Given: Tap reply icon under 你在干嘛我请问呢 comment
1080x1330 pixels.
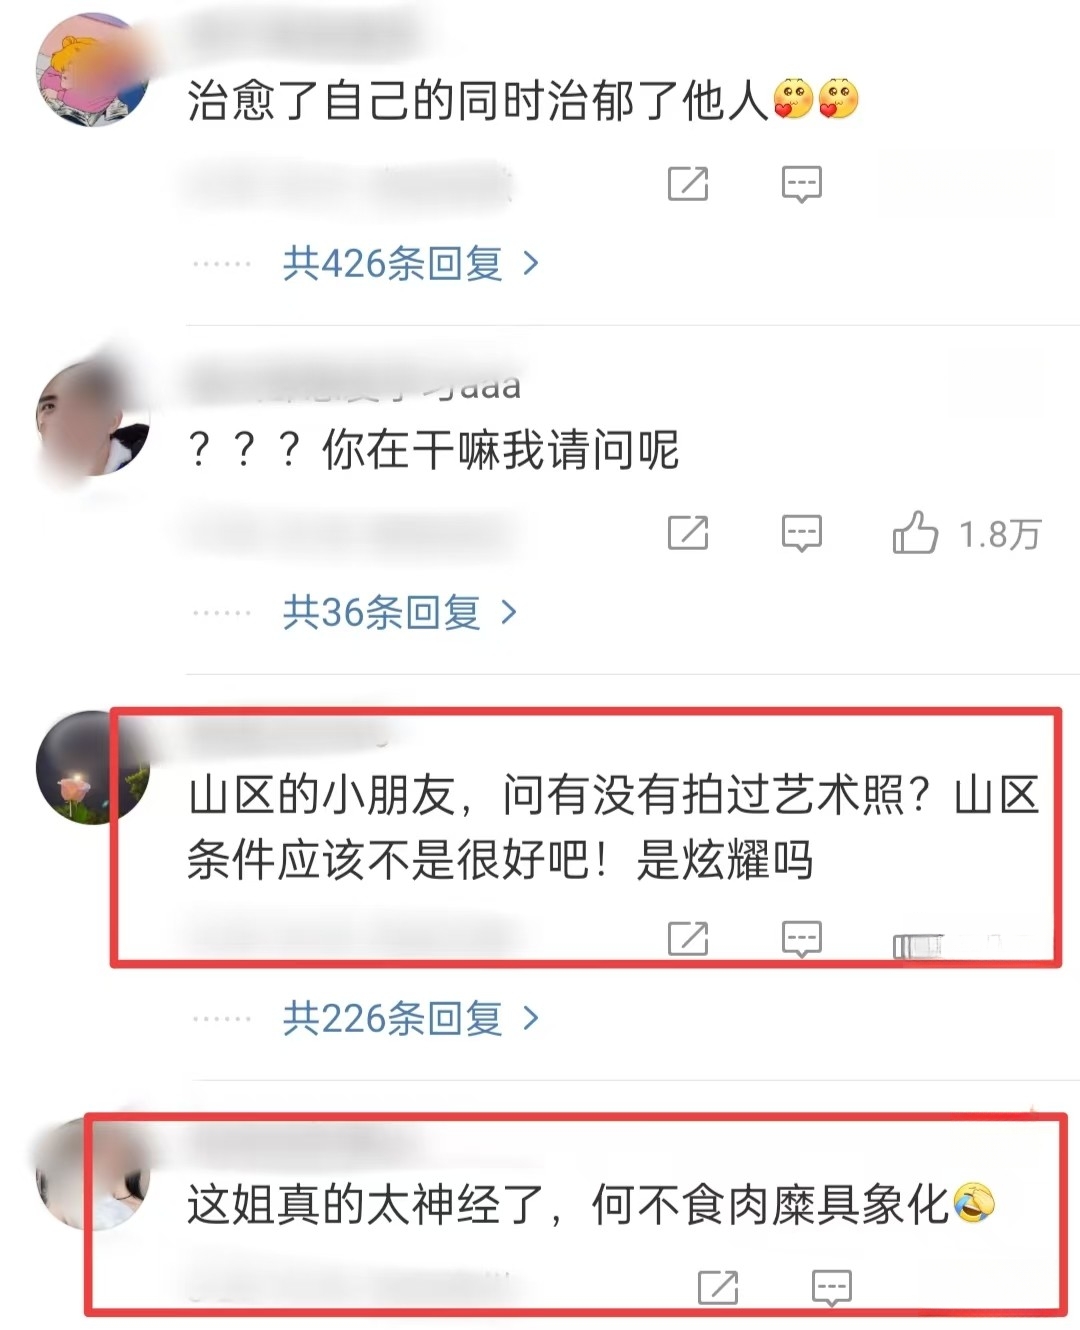Looking at the screenshot, I should (x=801, y=534).
